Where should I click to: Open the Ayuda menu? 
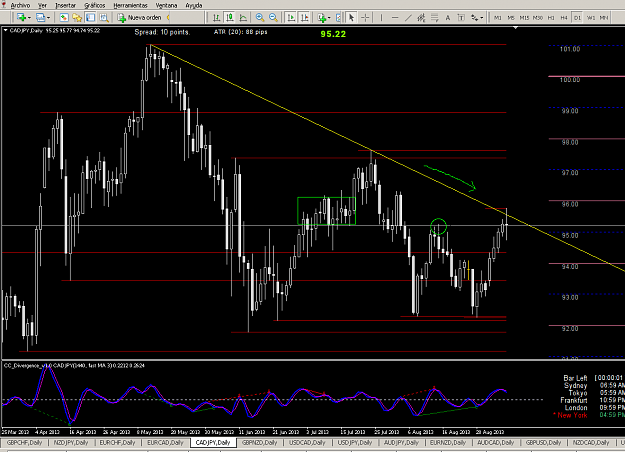pos(194,5)
